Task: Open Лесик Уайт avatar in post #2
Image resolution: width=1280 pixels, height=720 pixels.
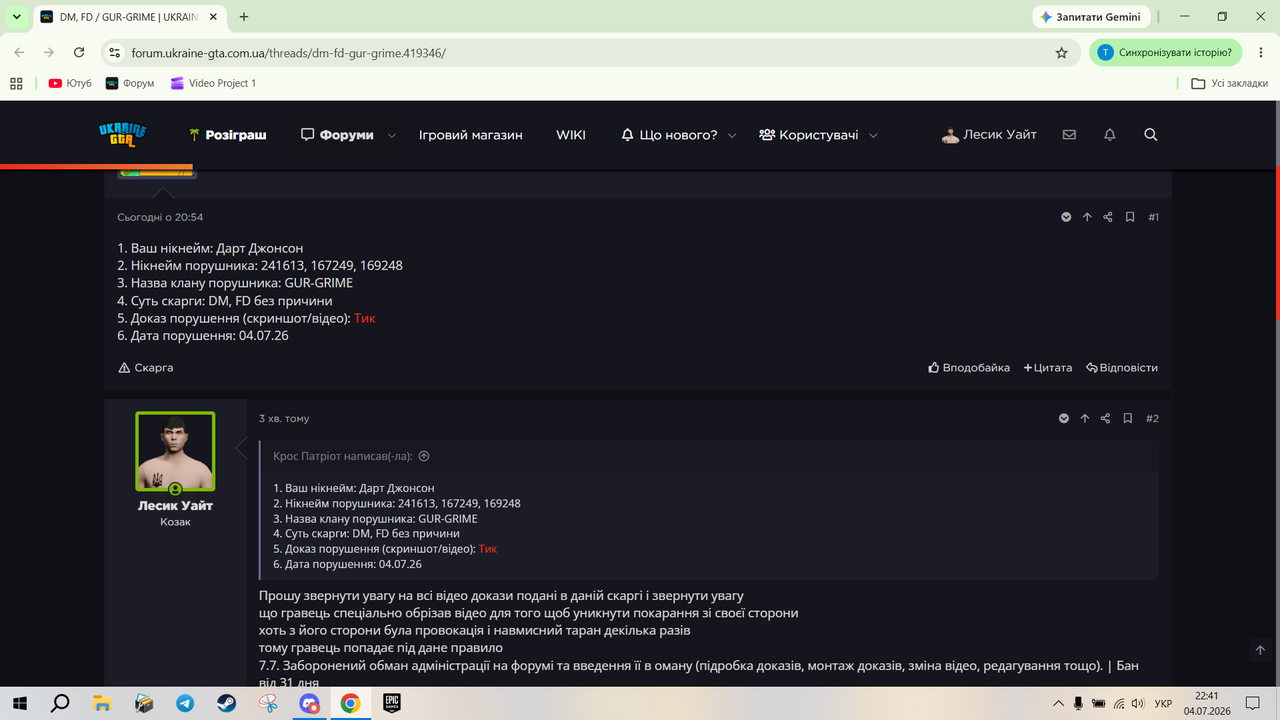Action: (175, 452)
